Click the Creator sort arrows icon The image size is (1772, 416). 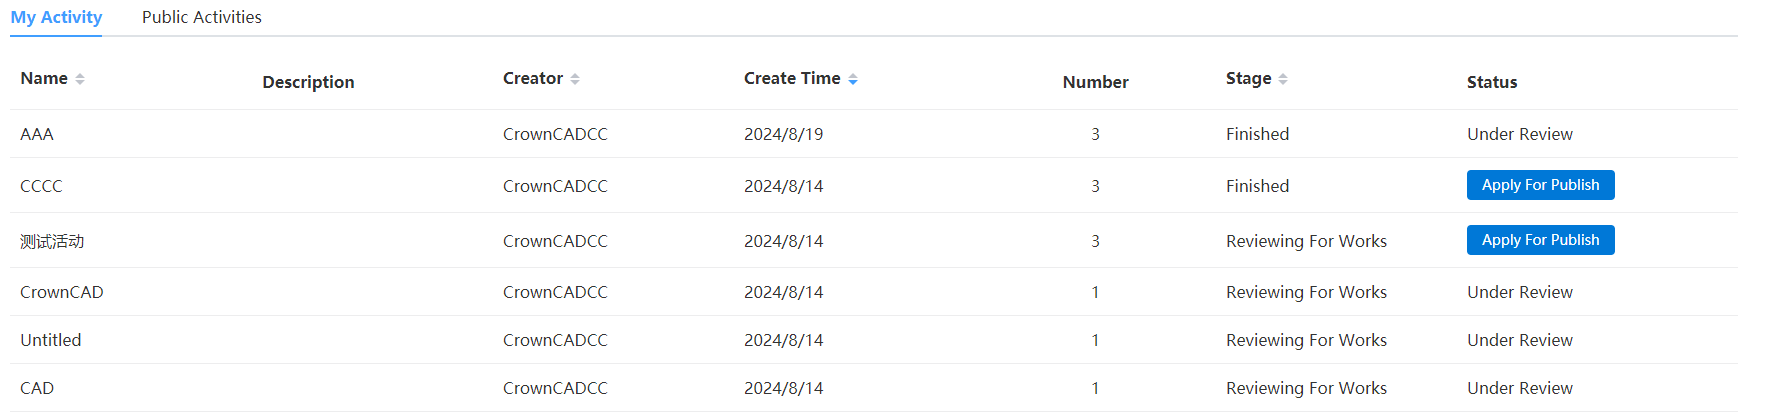pyautogui.click(x=575, y=79)
